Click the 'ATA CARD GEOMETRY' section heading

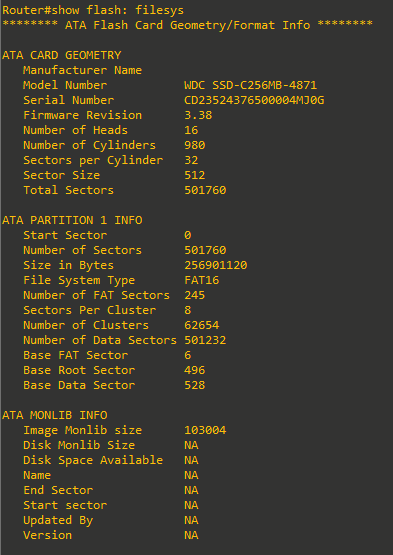62,55
